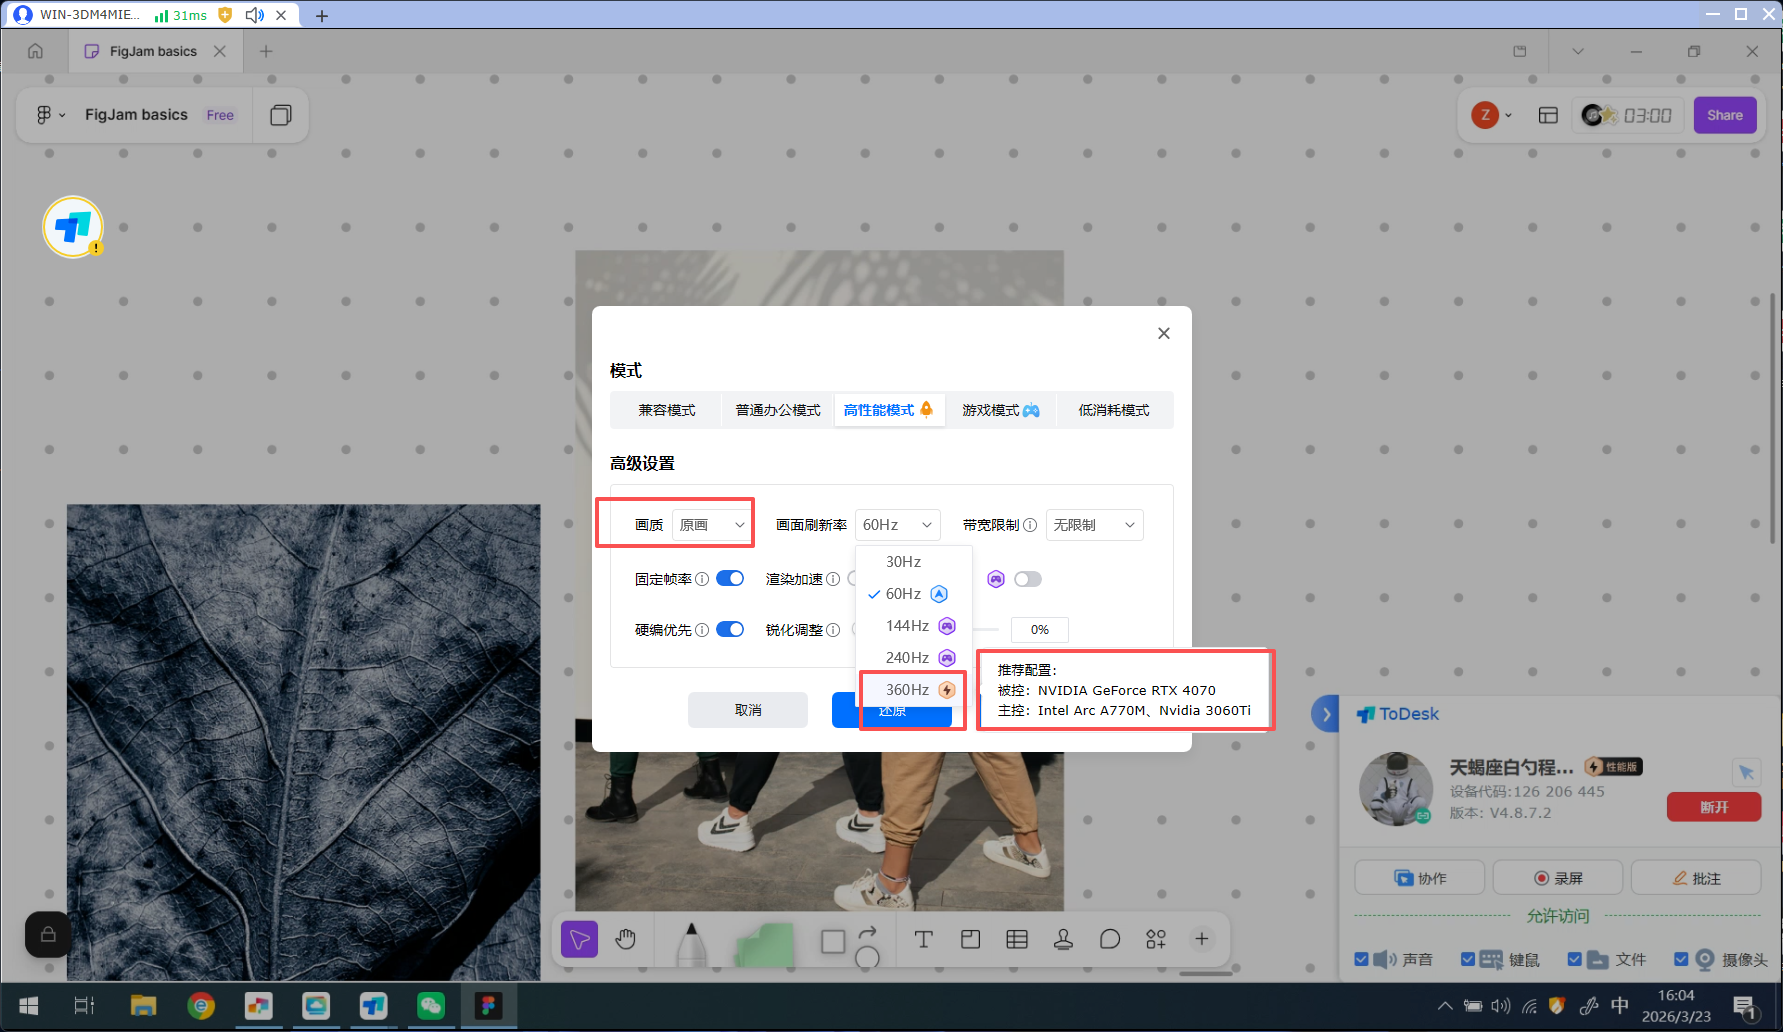Image resolution: width=1783 pixels, height=1032 pixels.
Task: Choose the green sticky note tool
Action: tap(764, 944)
